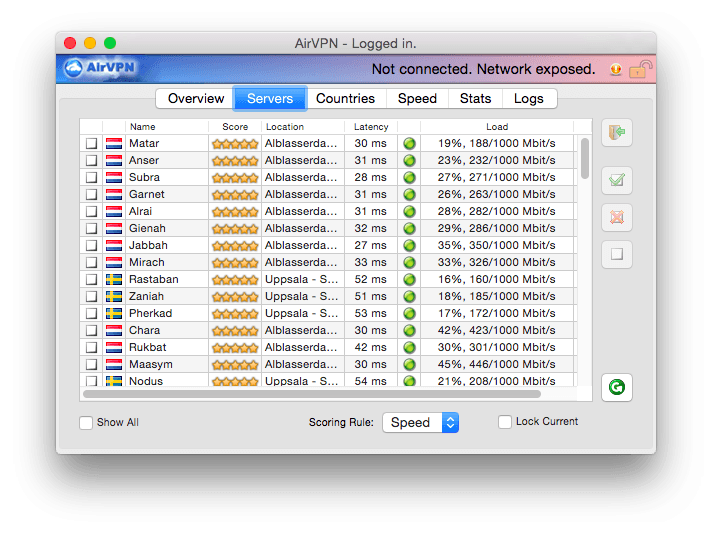This screenshot has width=712, height=534.
Task: Click the star rating for Subra
Action: (x=235, y=178)
